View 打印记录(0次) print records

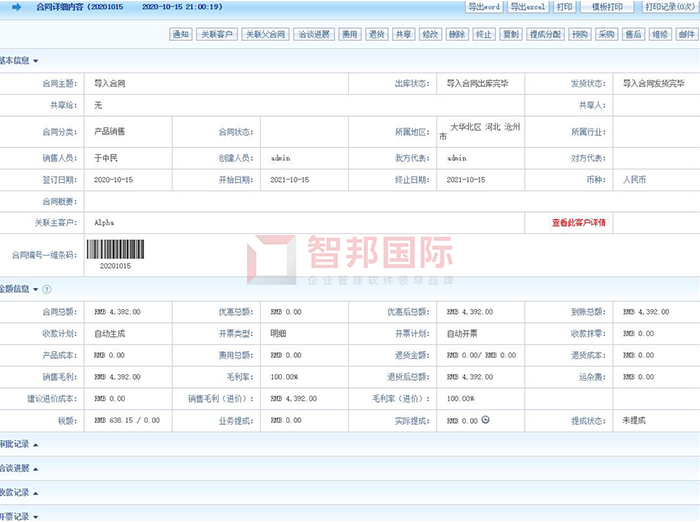tap(670, 7)
